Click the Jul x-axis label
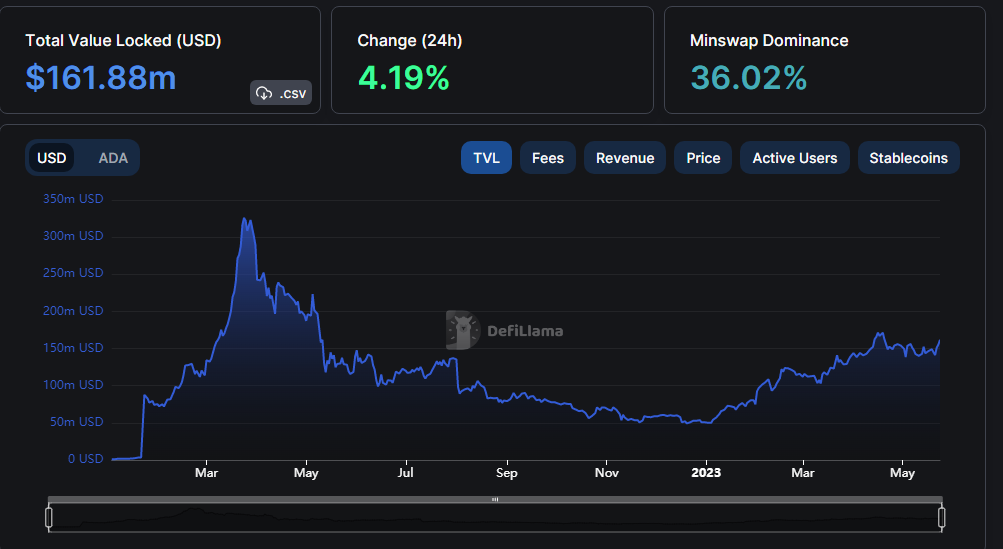The width and height of the screenshot is (1003, 549). click(406, 473)
